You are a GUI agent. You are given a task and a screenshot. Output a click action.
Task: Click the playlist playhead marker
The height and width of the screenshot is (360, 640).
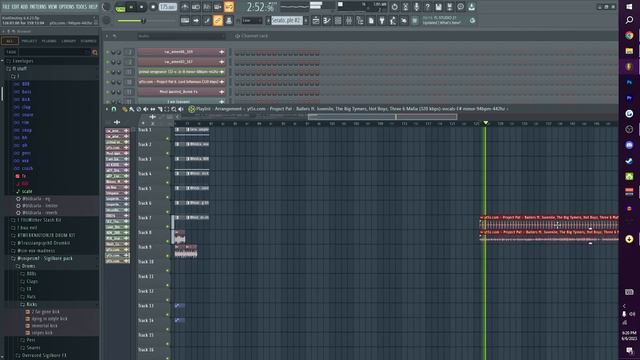point(485,122)
